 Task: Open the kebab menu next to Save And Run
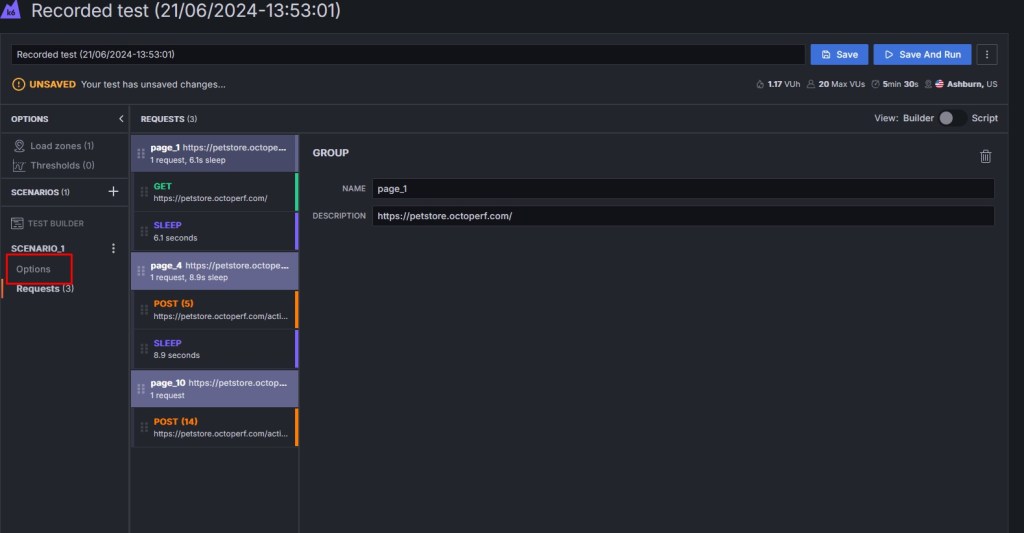986,54
